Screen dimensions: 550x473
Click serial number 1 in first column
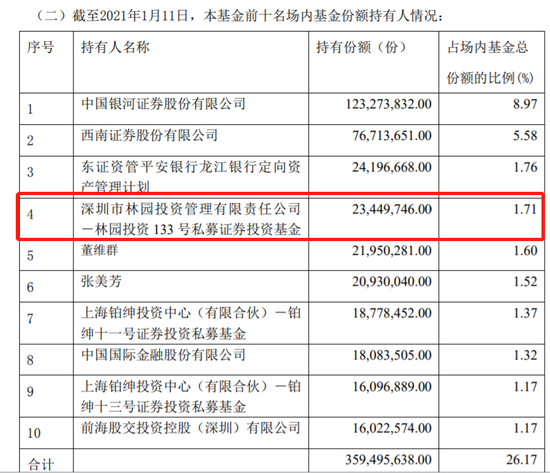point(30,109)
